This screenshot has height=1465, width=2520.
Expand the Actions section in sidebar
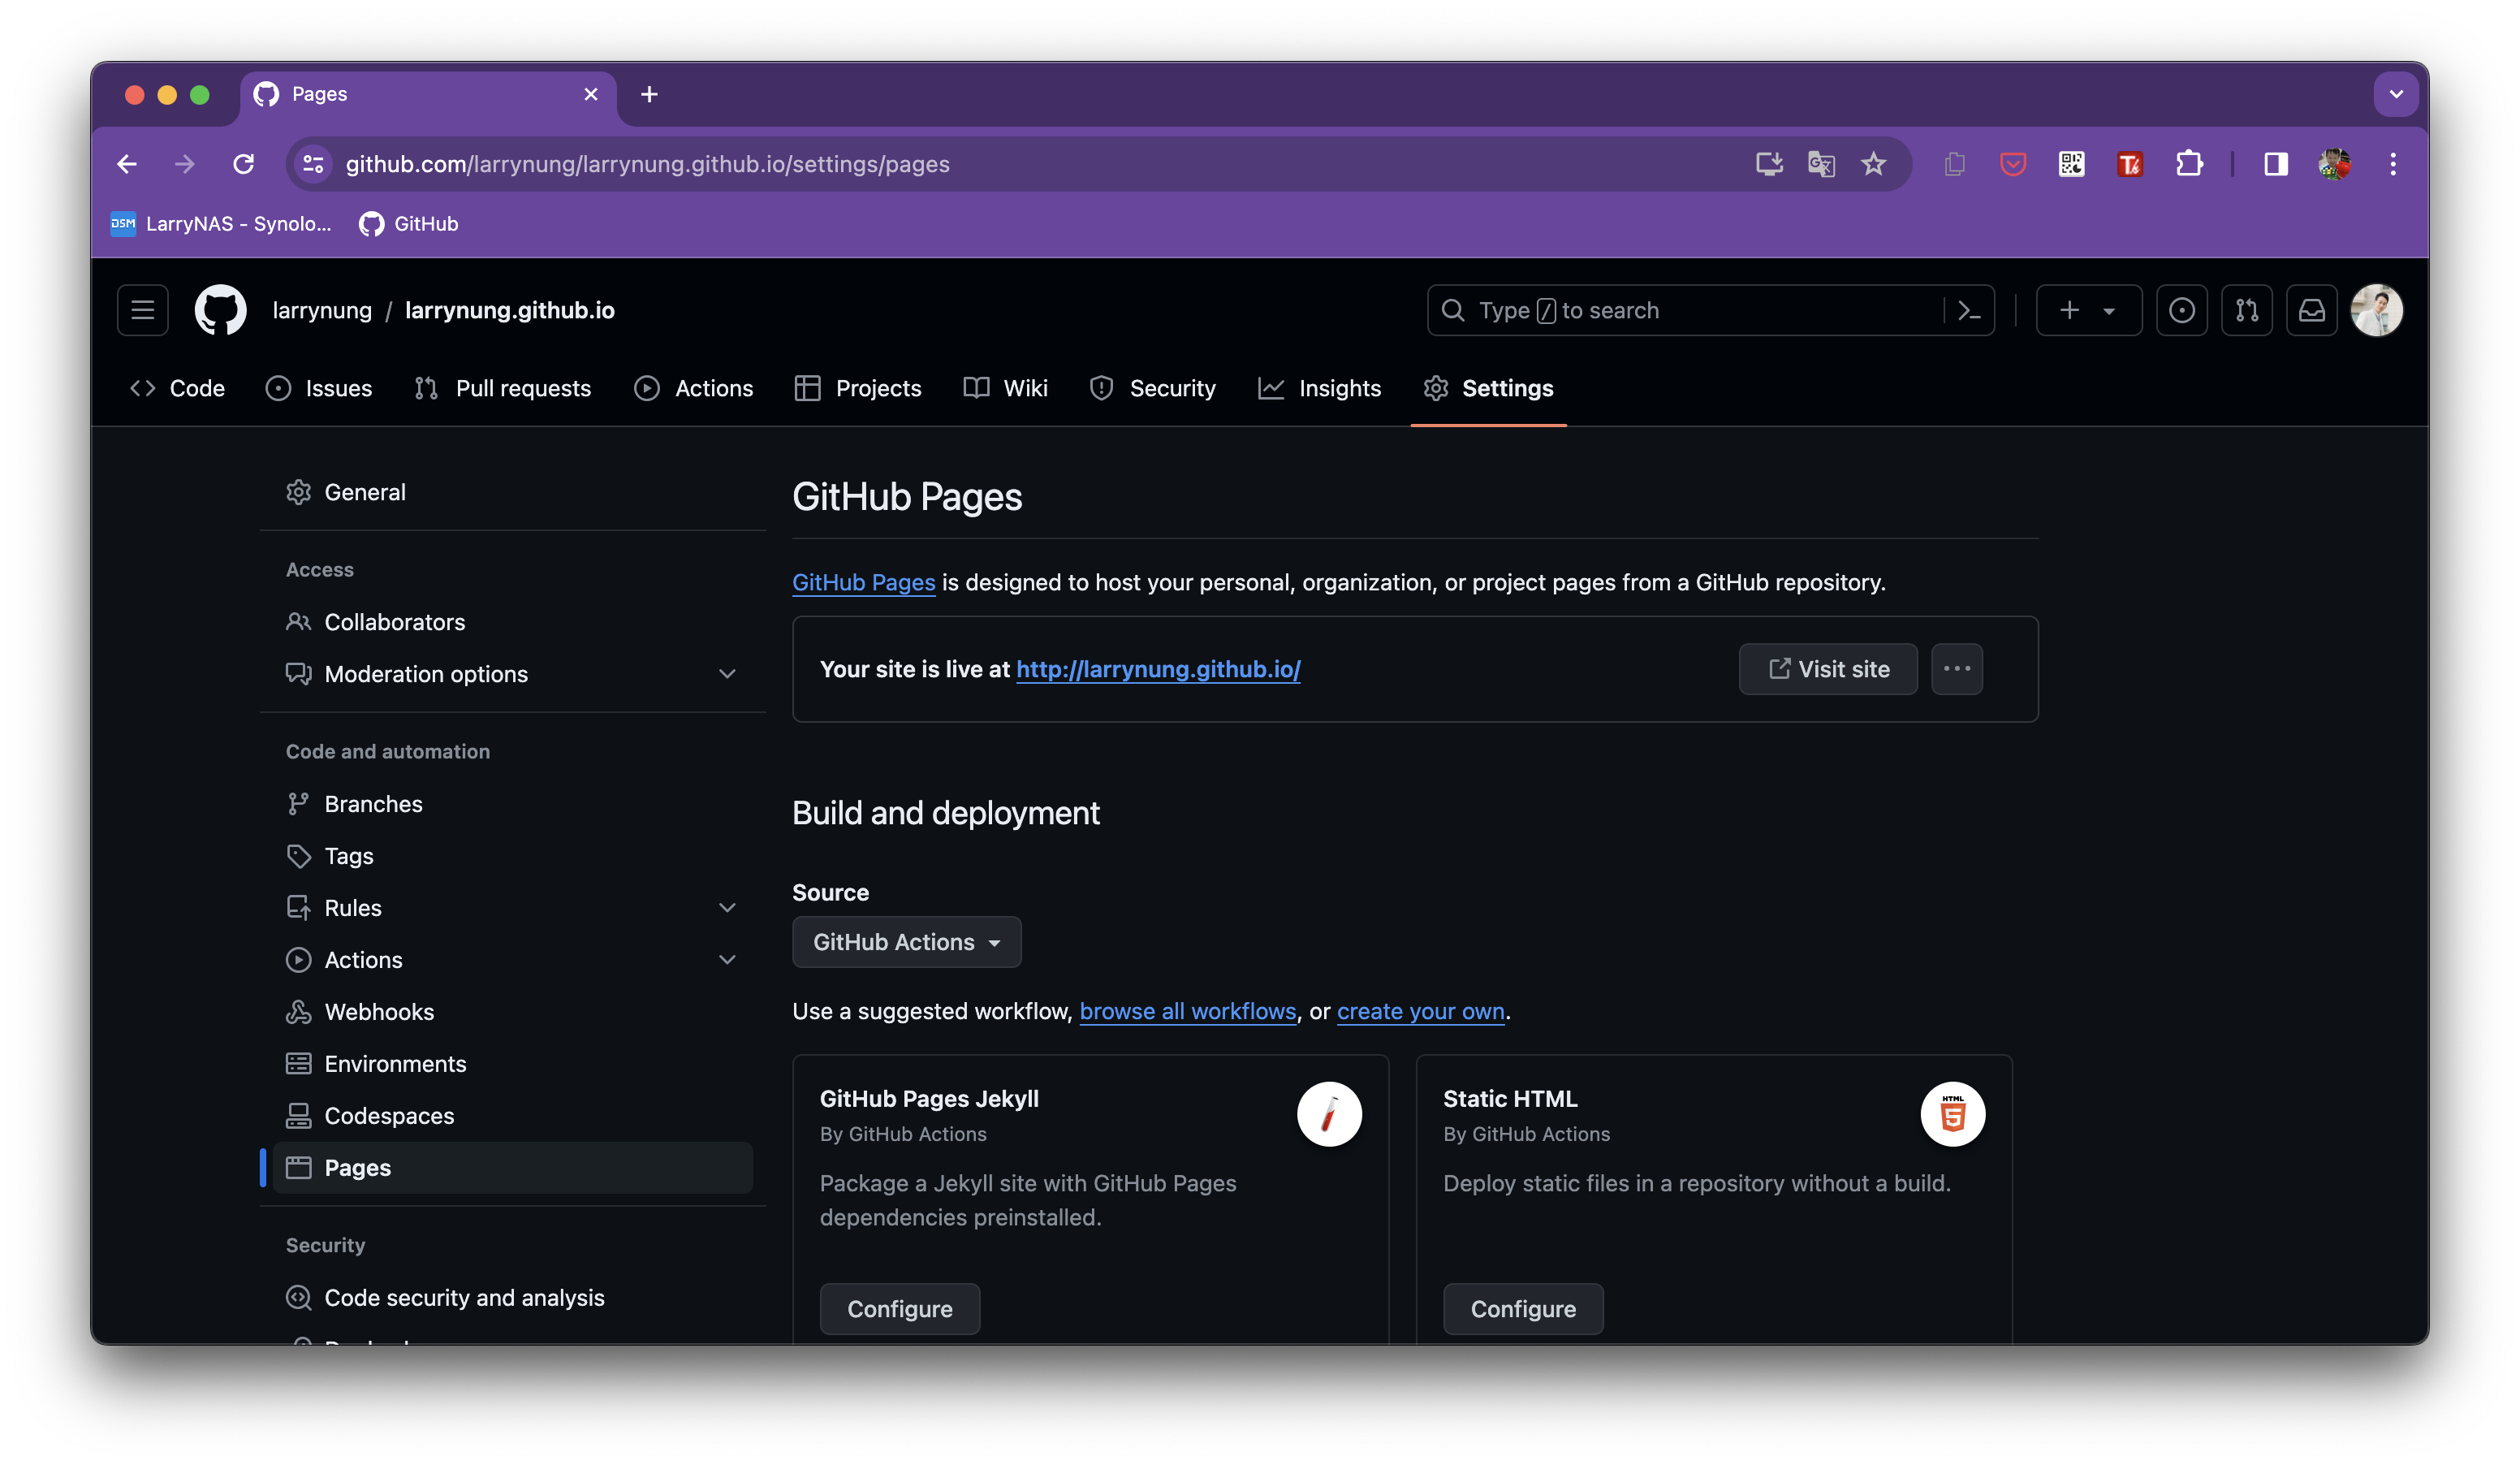(727, 960)
